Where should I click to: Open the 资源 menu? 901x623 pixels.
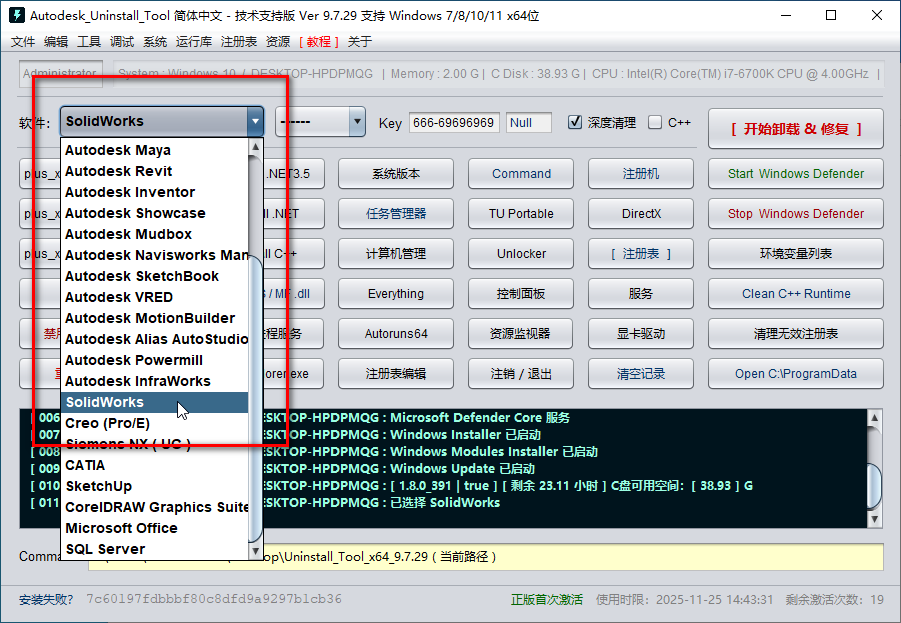click(278, 41)
